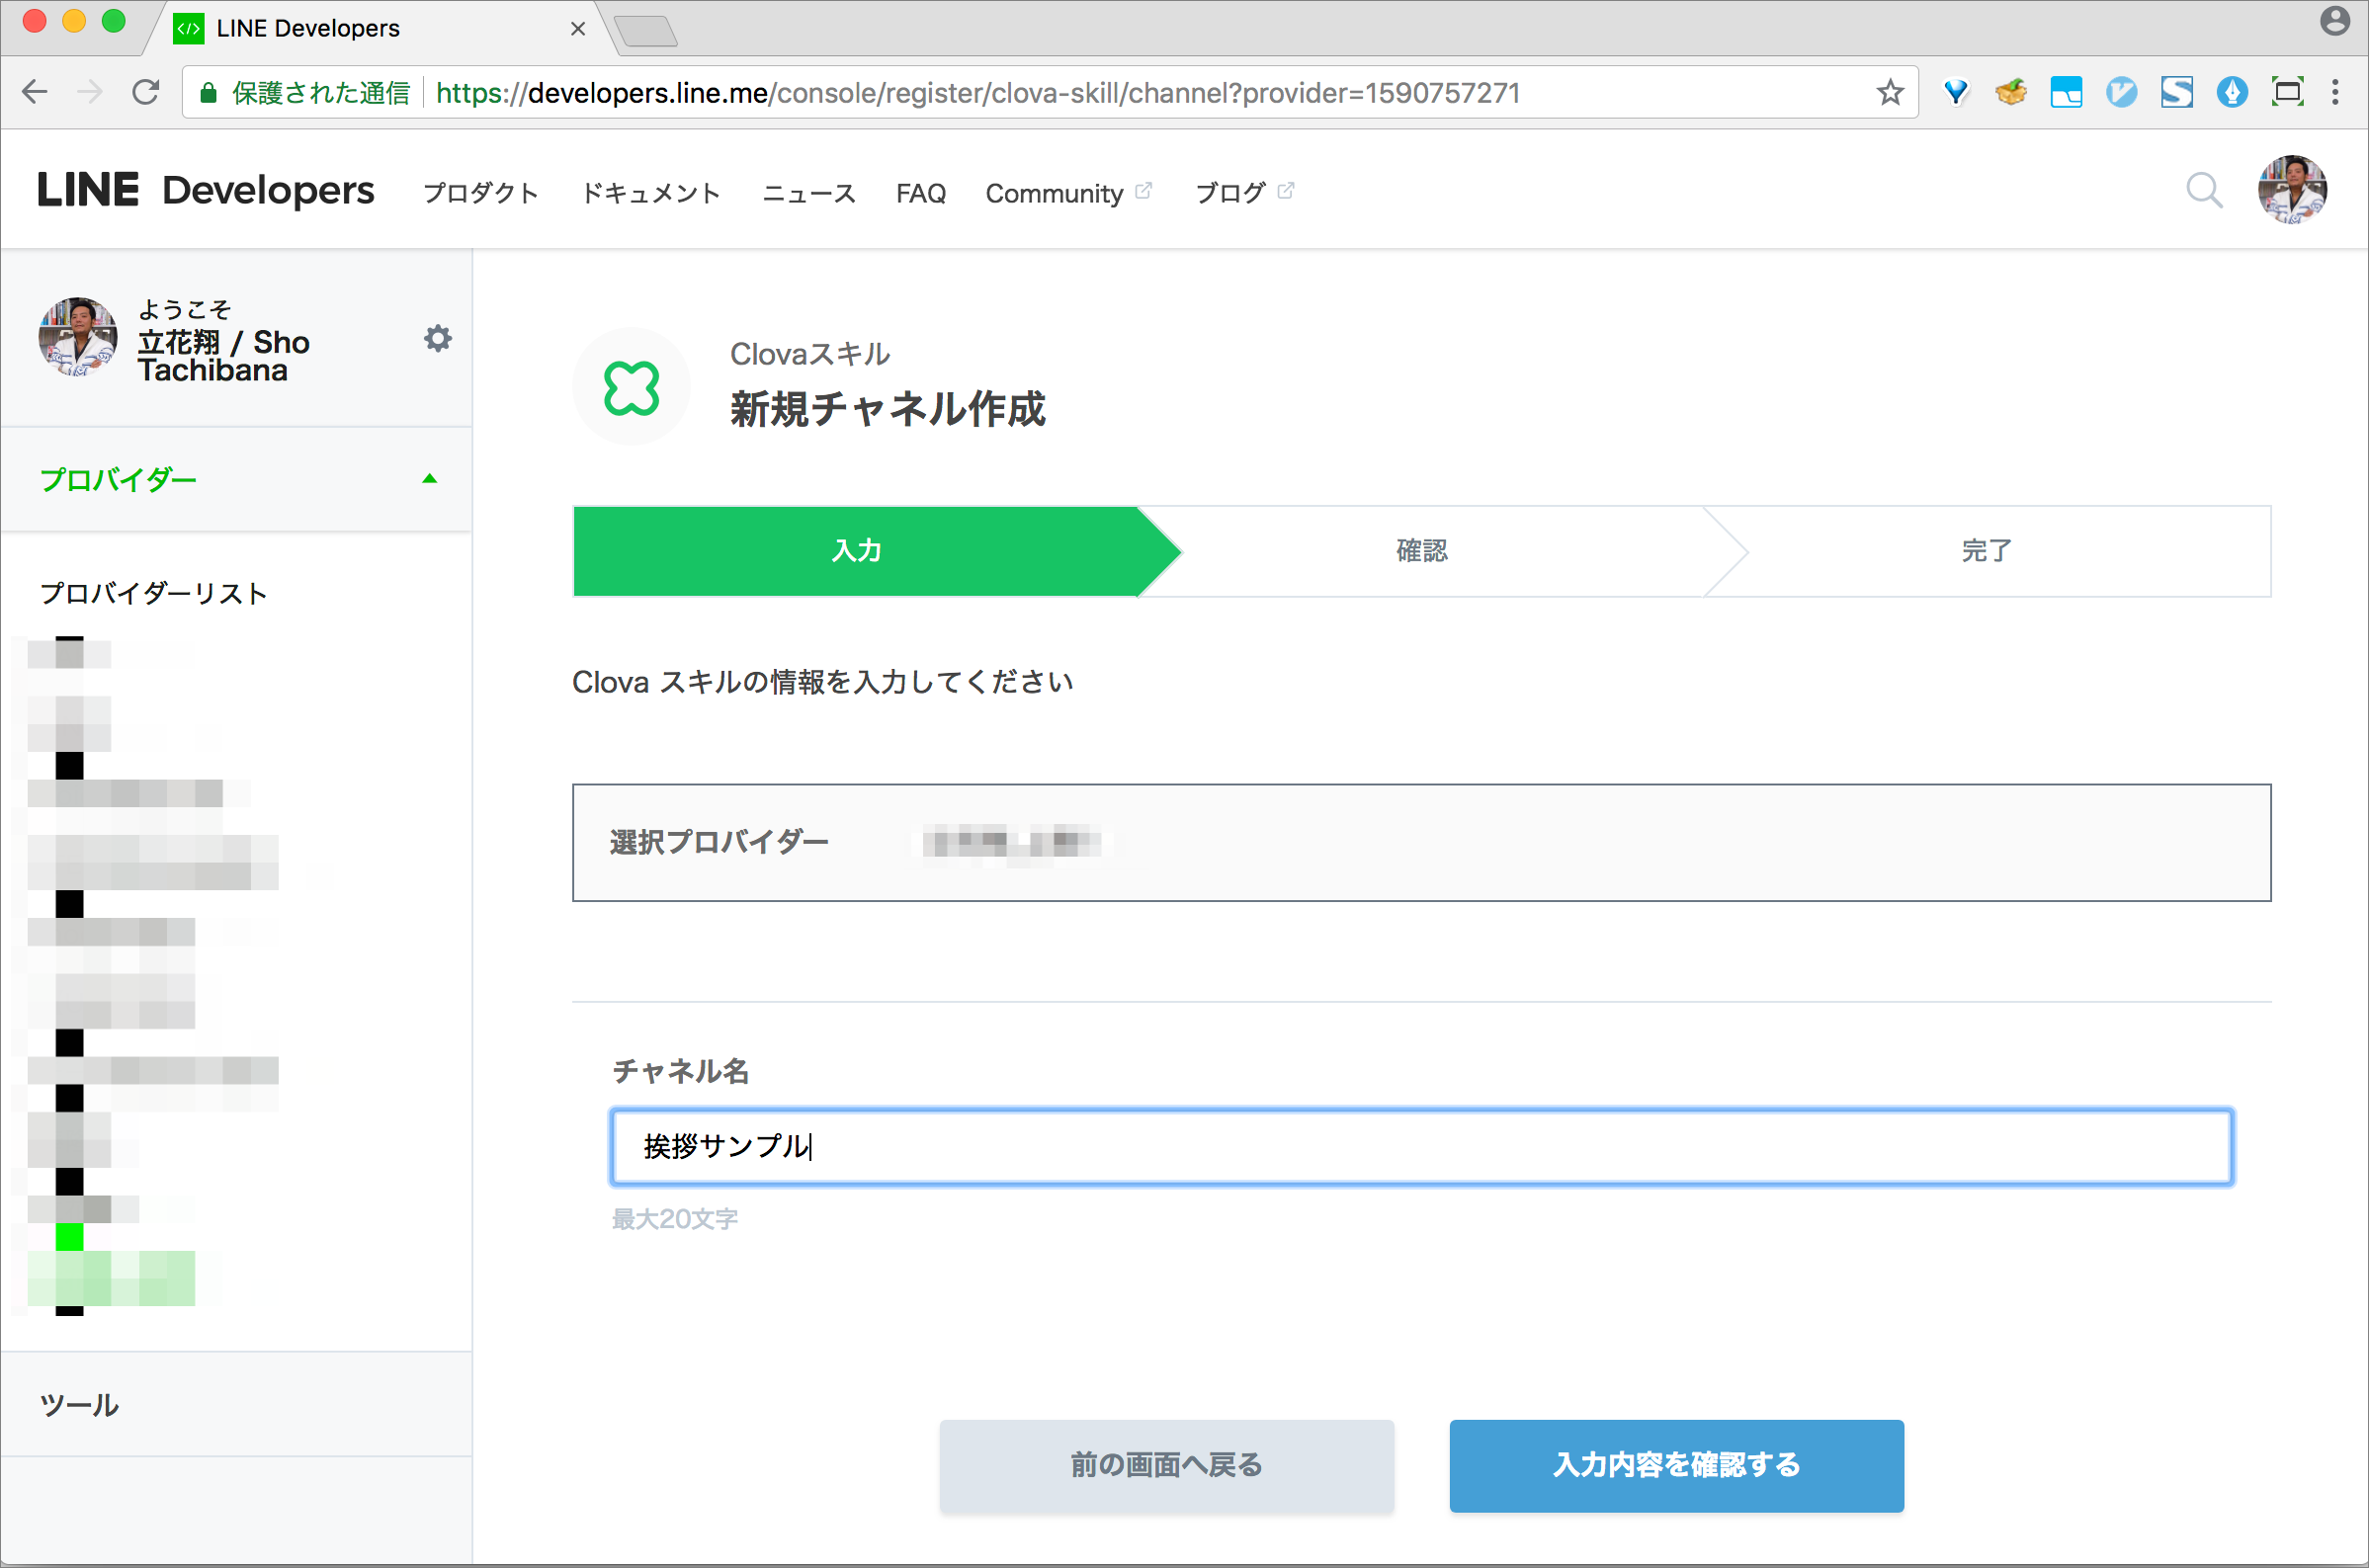Click the sidebar profile photo
Screen dimensions: 2369x1568
[x=78, y=337]
